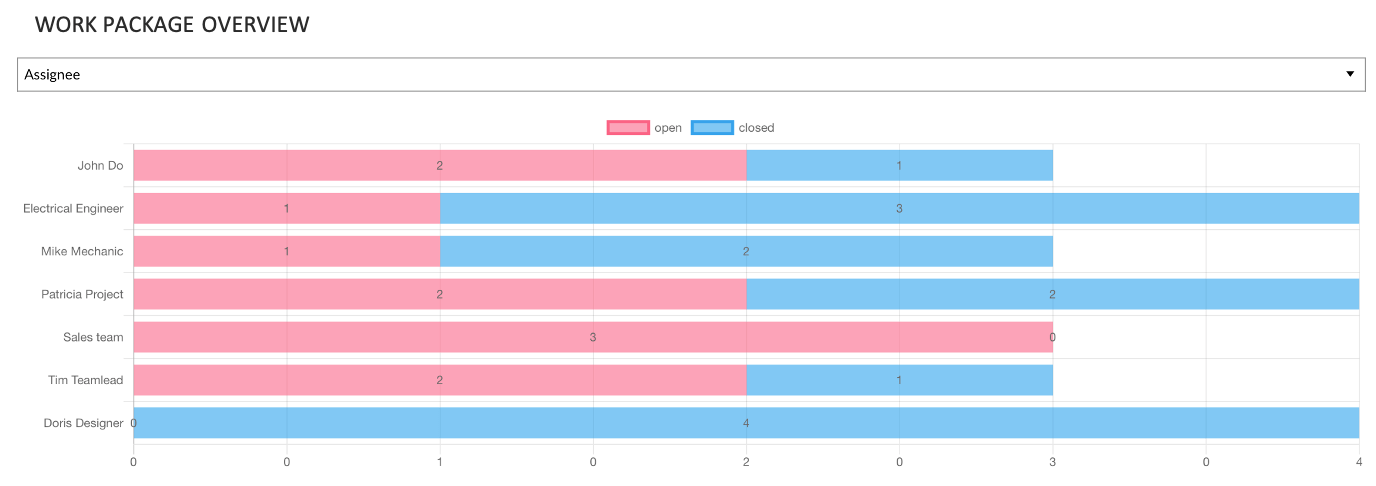This screenshot has height=486, width=1376.
Task: Open the Assignee dropdown selector
Action: pos(690,74)
